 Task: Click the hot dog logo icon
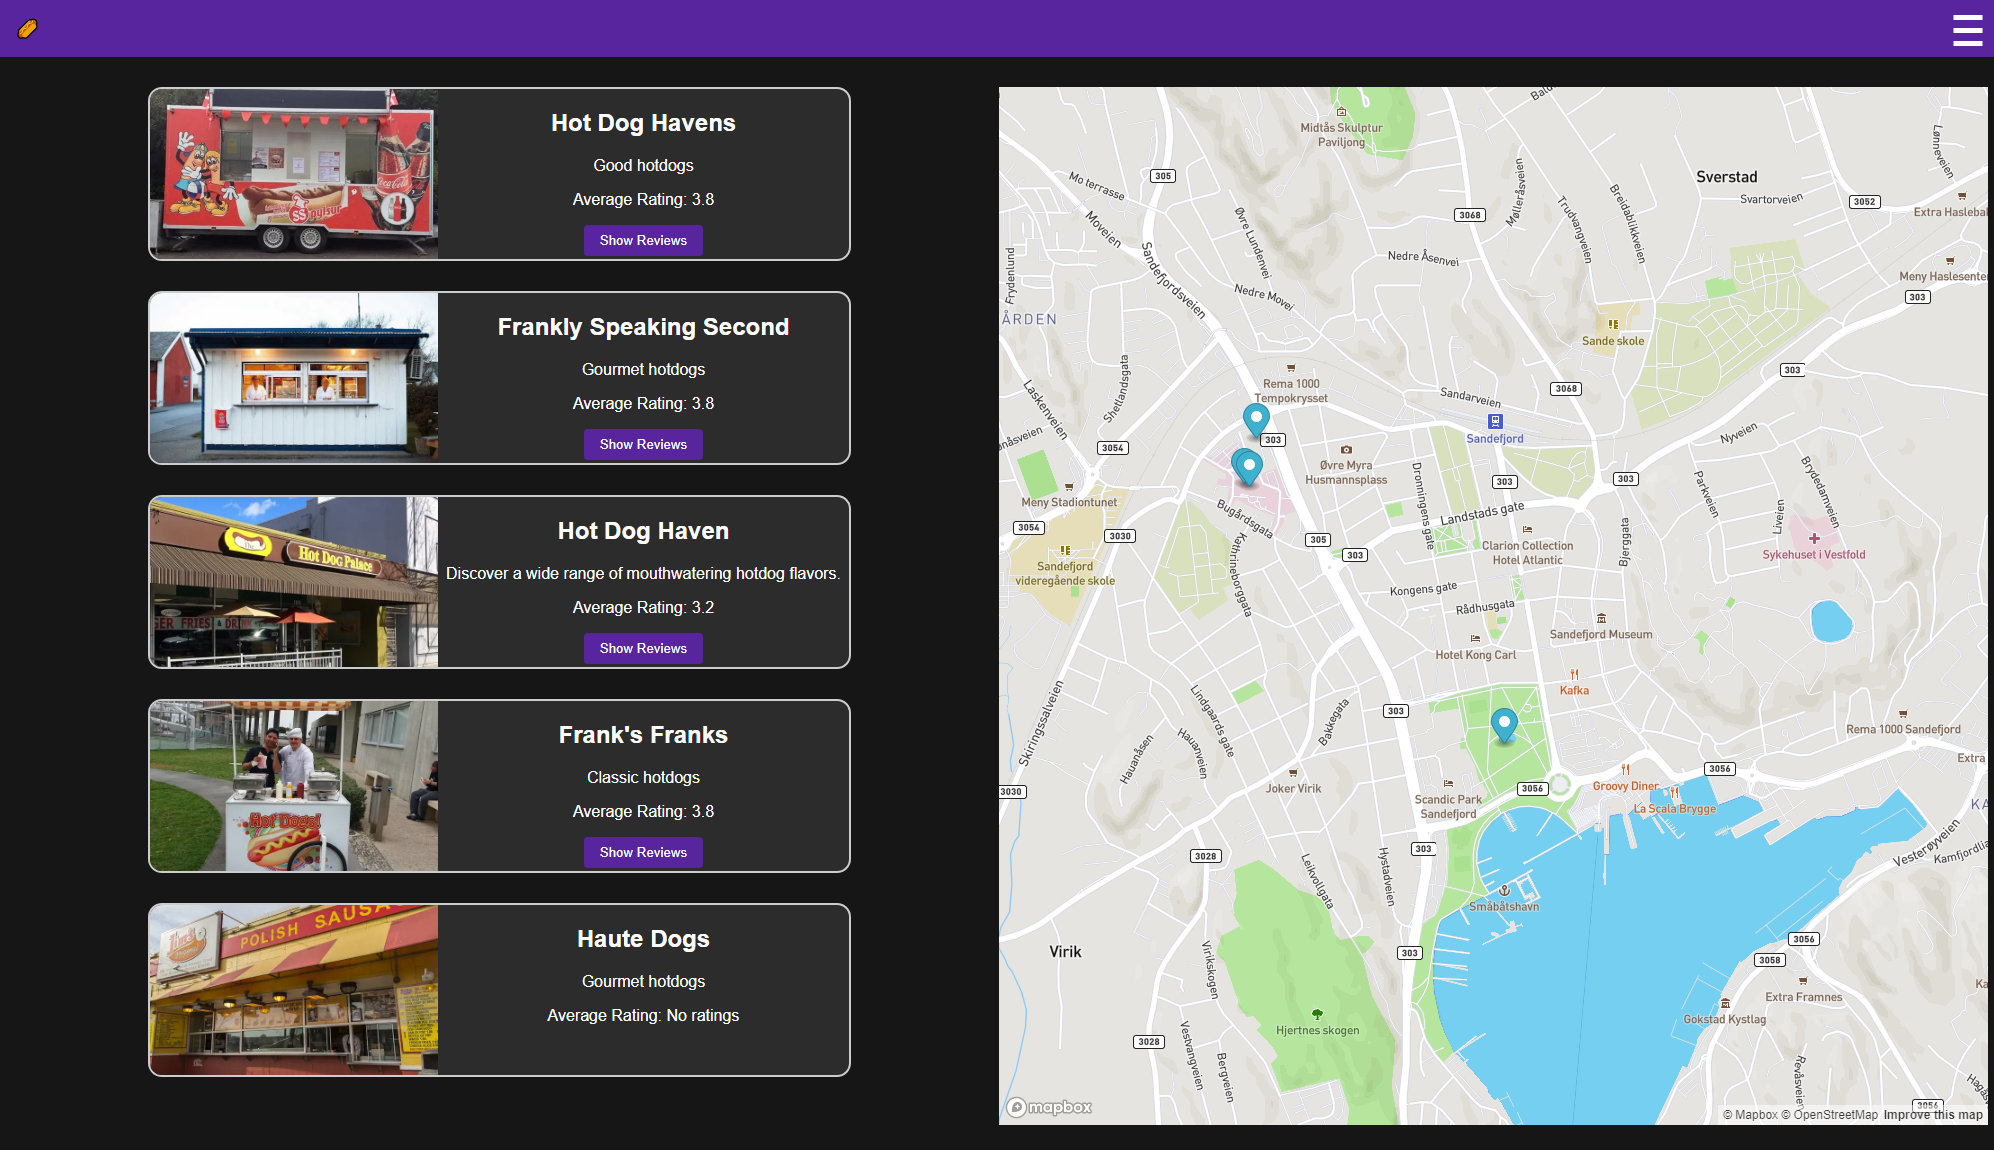coord(28,29)
